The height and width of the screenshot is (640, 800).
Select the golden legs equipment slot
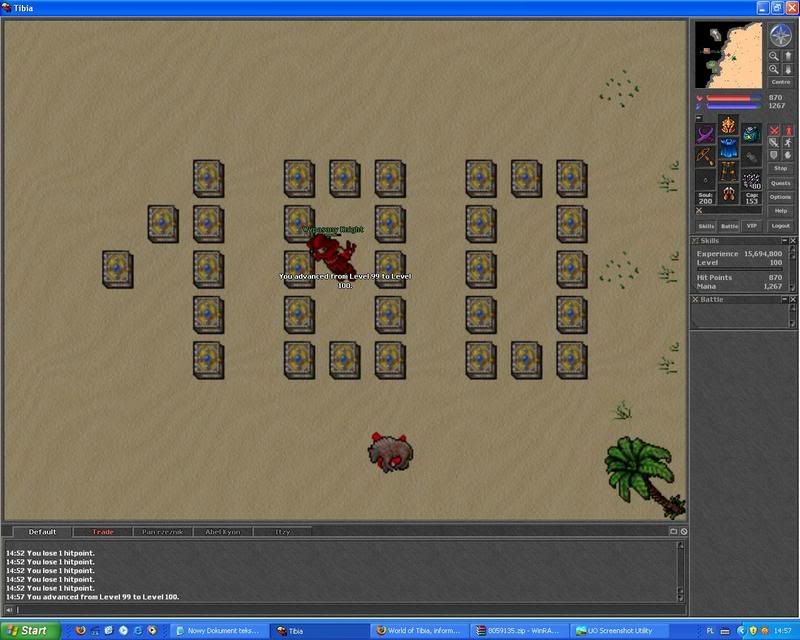pos(728,171)
